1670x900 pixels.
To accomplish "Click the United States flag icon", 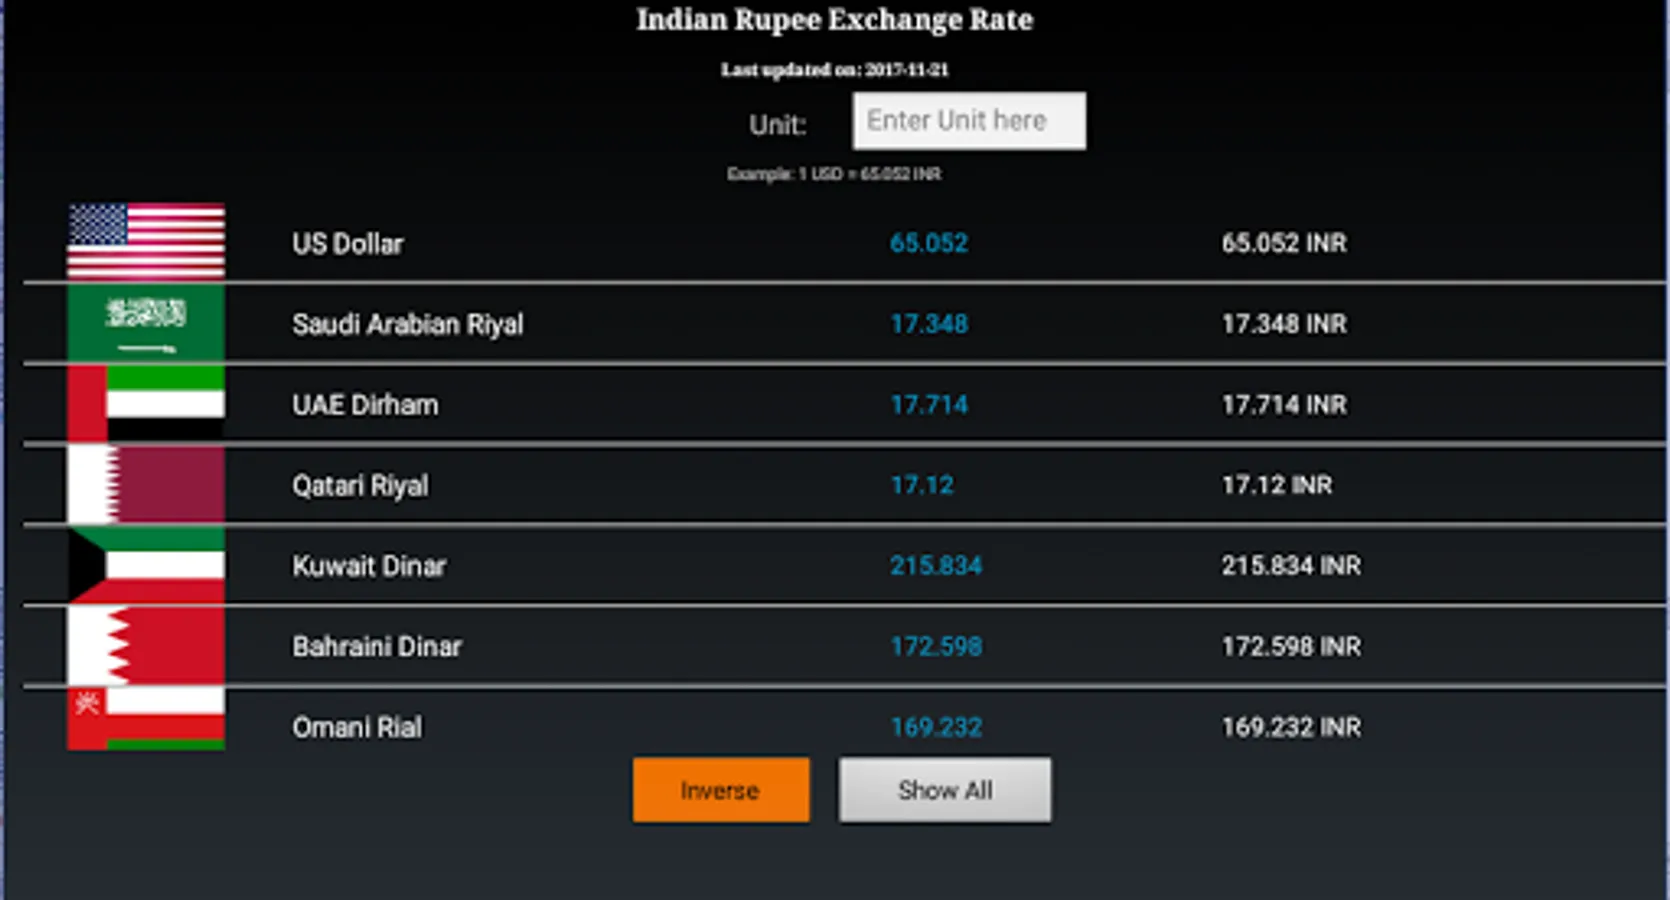I will (146, 242).
